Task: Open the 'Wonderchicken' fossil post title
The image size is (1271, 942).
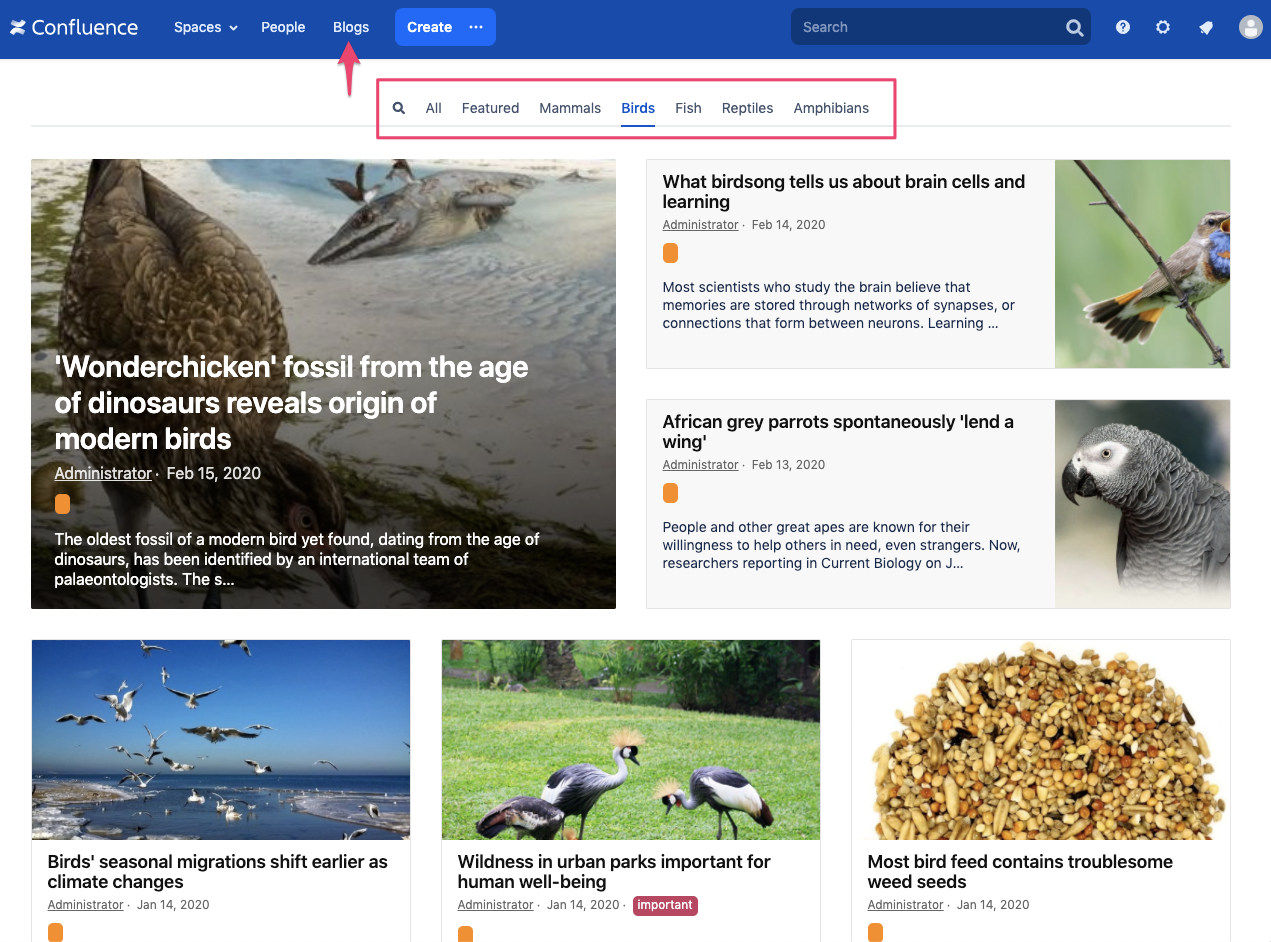Action: pyautogui.click(x=291, y=403)
